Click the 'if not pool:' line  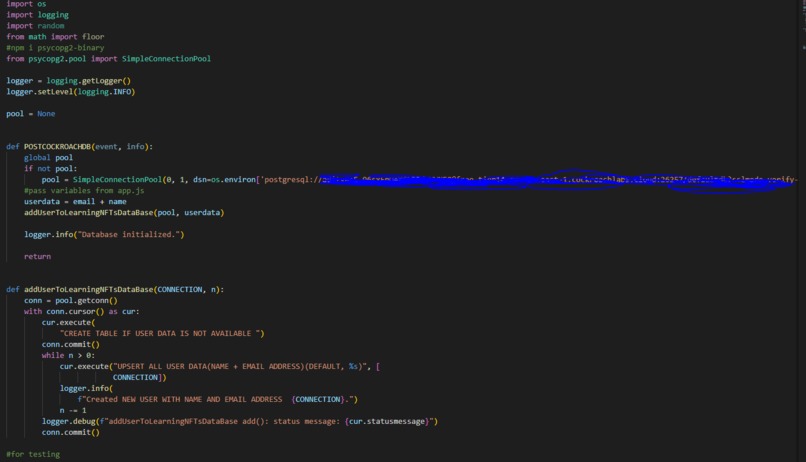[50, 169]
